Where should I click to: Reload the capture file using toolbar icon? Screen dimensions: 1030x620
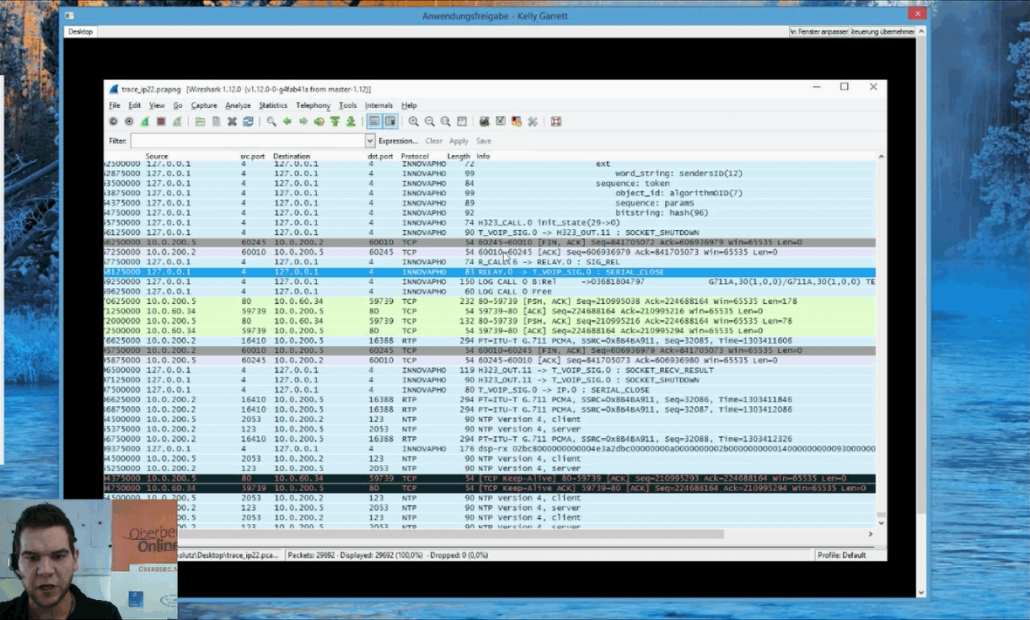coord(248,121)
